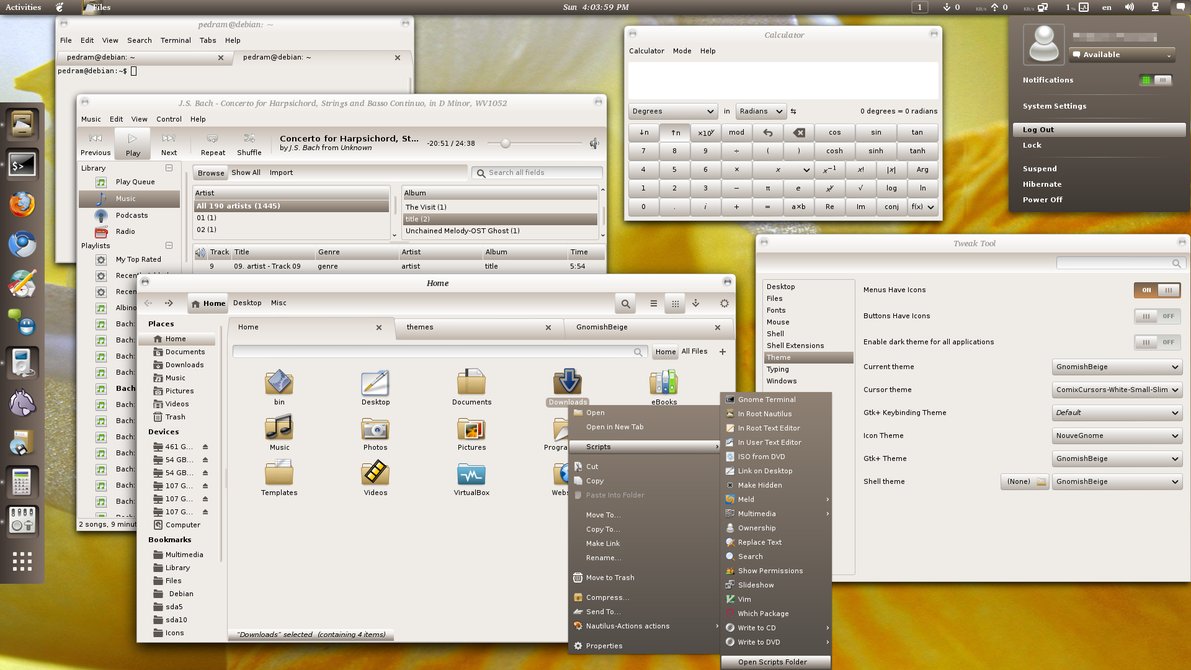
Task: Open the Degrees unit dropdown in Calculator
Action: tap(672, 112)
